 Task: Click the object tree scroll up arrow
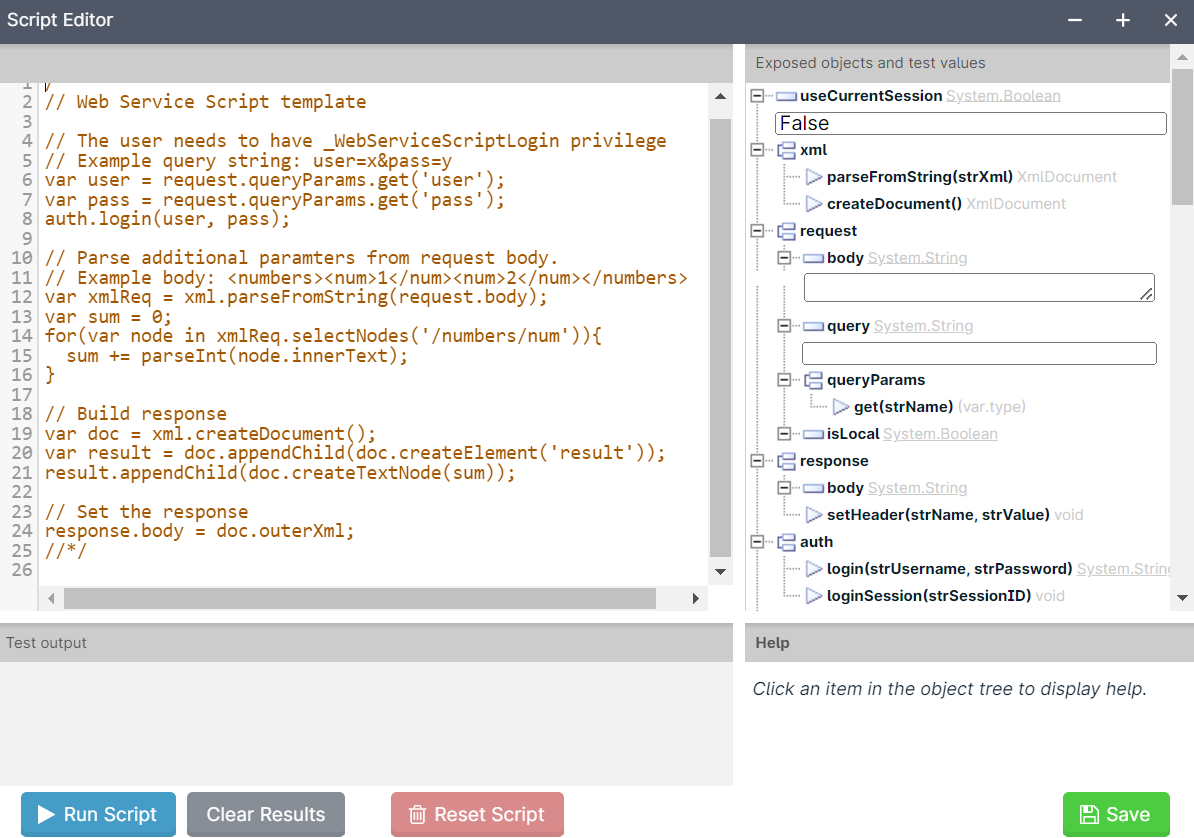[1182, 57]
